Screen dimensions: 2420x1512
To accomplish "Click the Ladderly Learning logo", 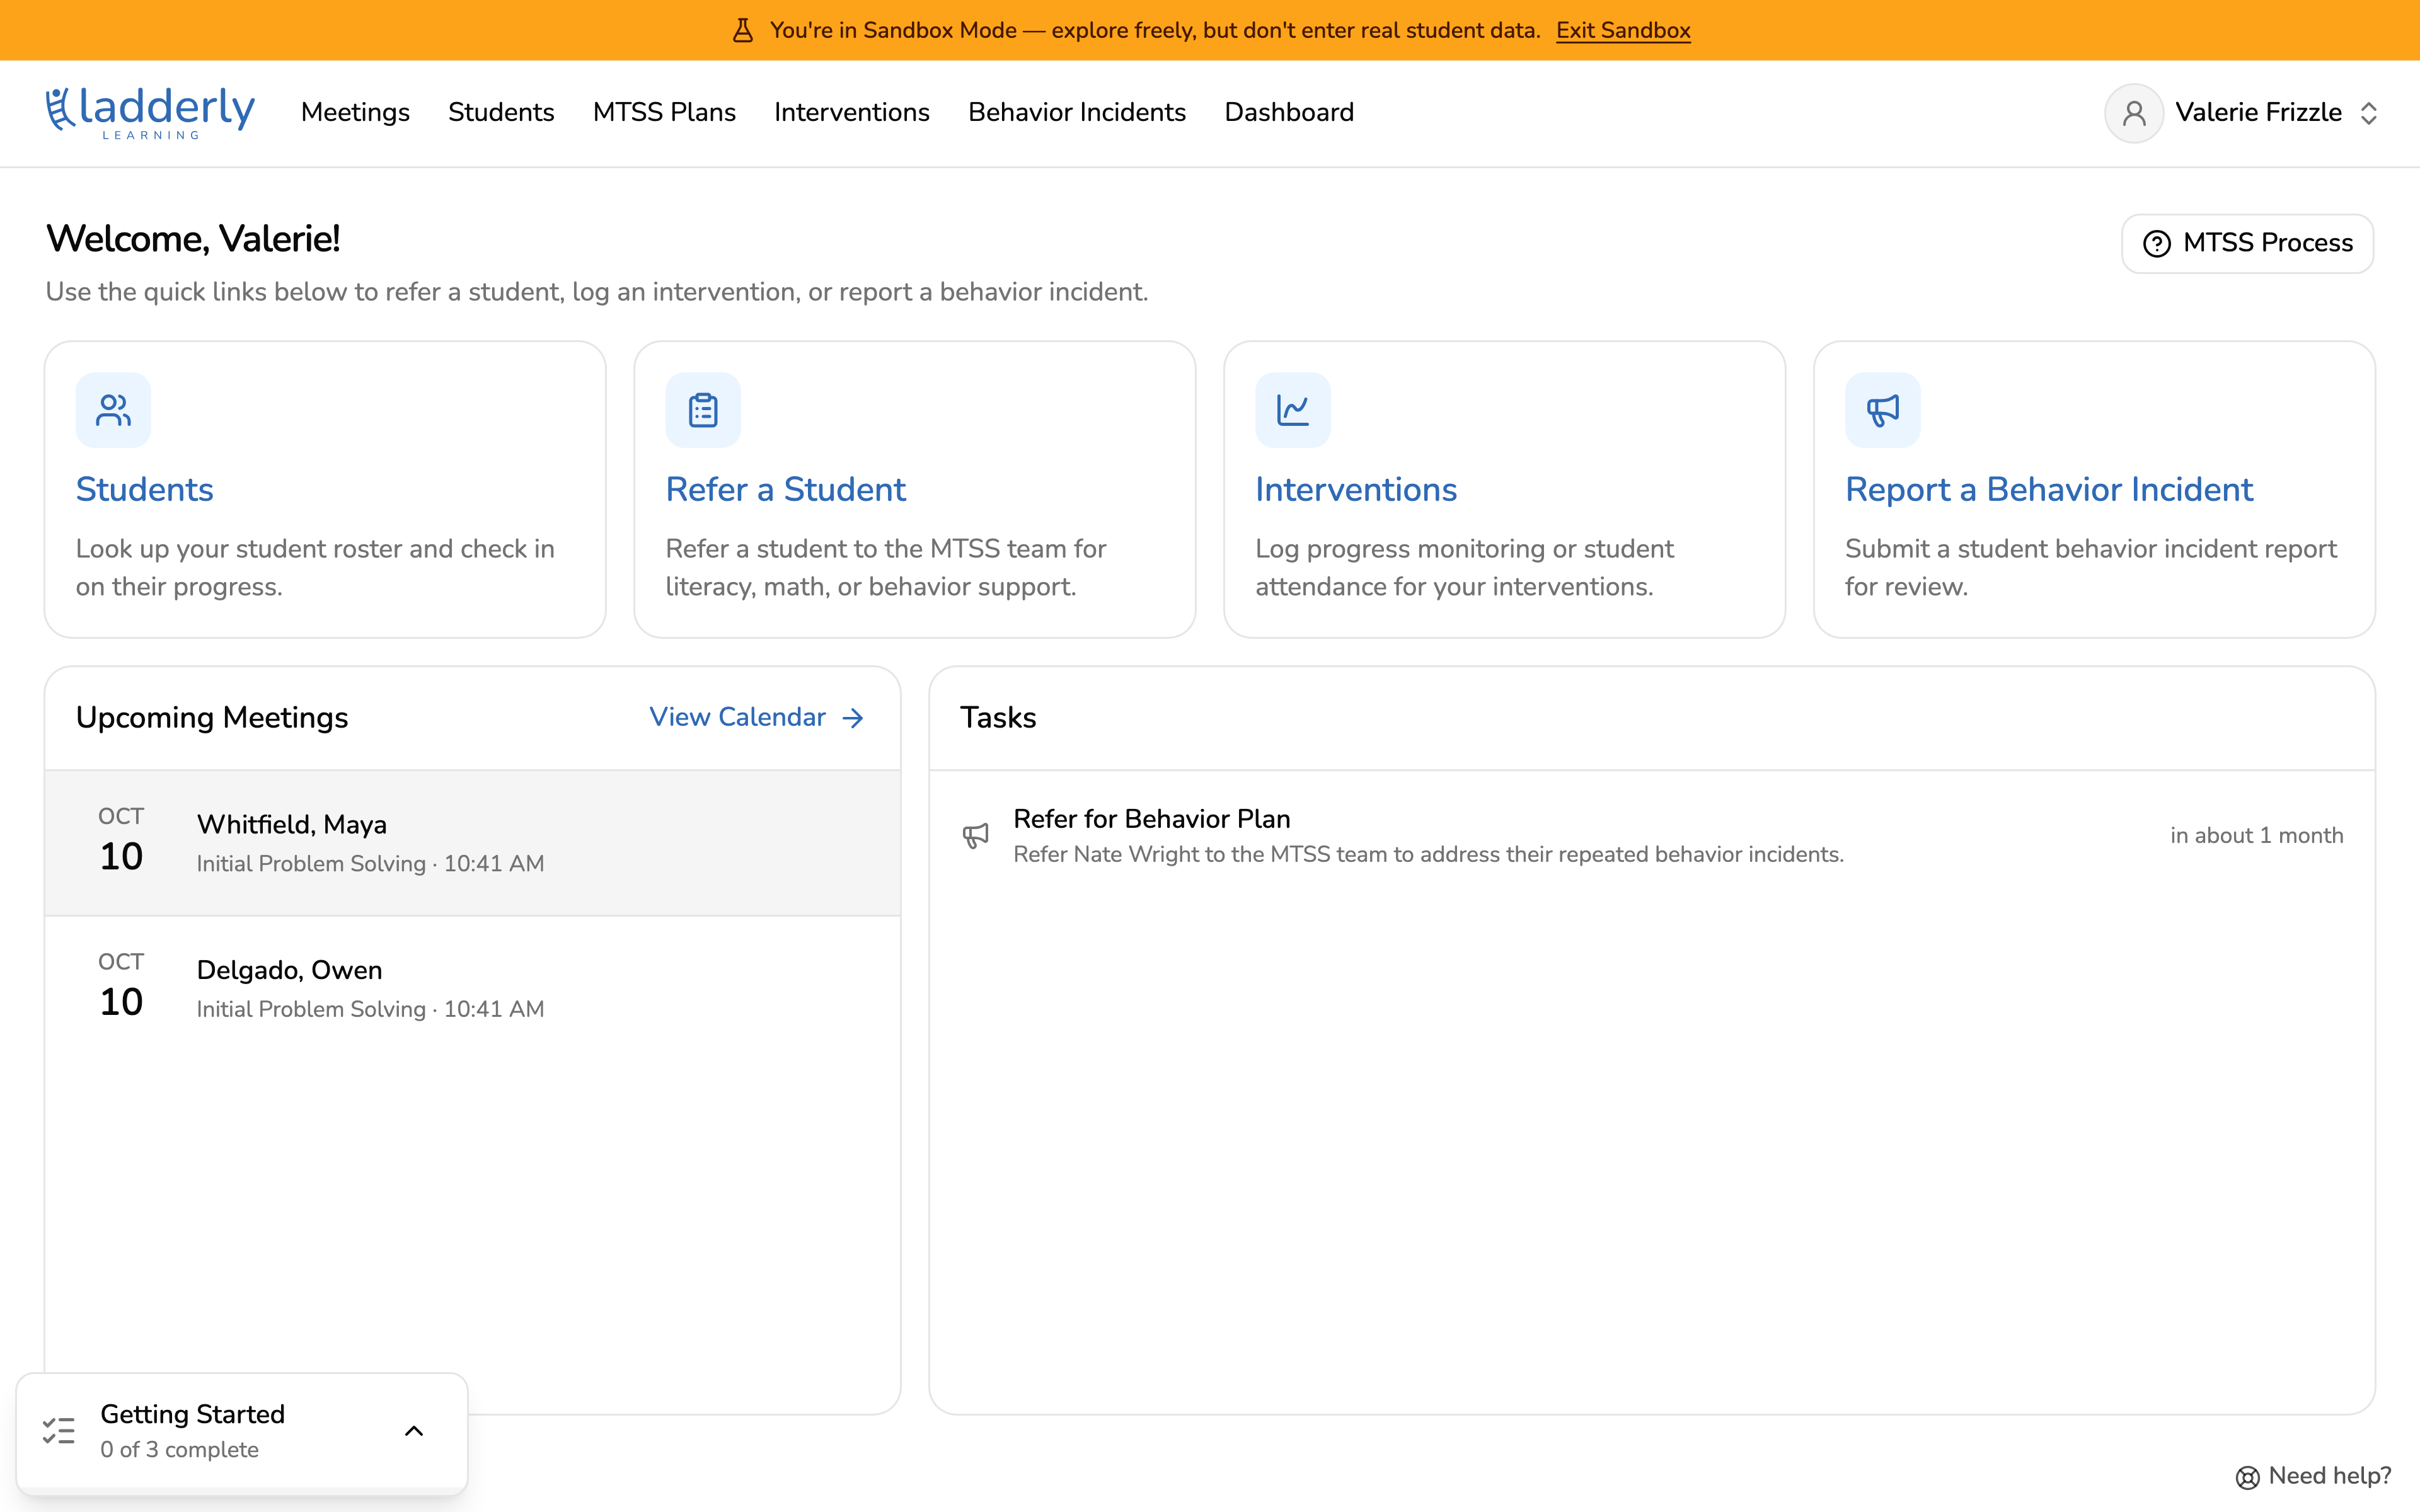I will pyautogui.click(x=150, y=112).
